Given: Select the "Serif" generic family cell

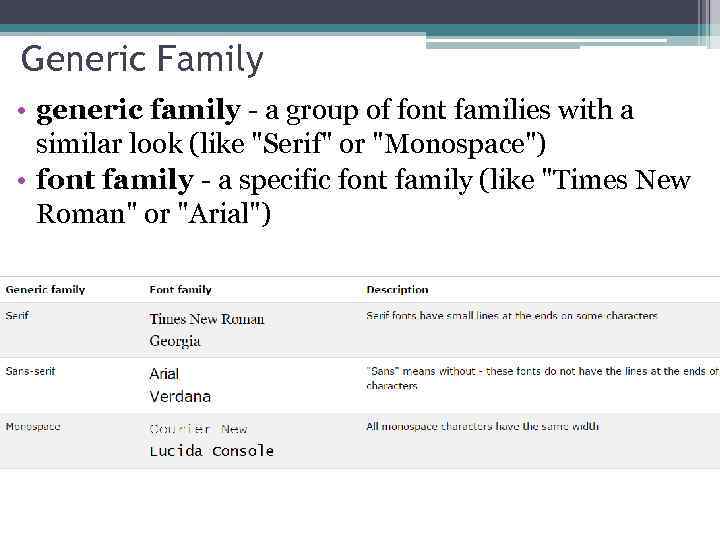Looking at the screenshot, I should coord(17,316).
